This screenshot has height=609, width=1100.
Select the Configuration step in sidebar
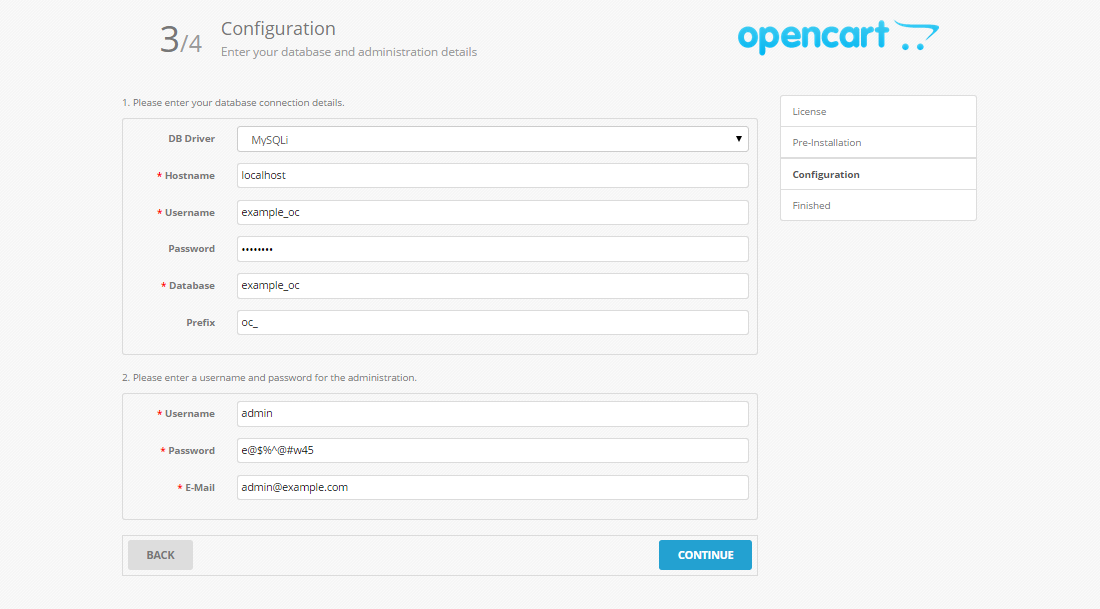click(877, 174)
